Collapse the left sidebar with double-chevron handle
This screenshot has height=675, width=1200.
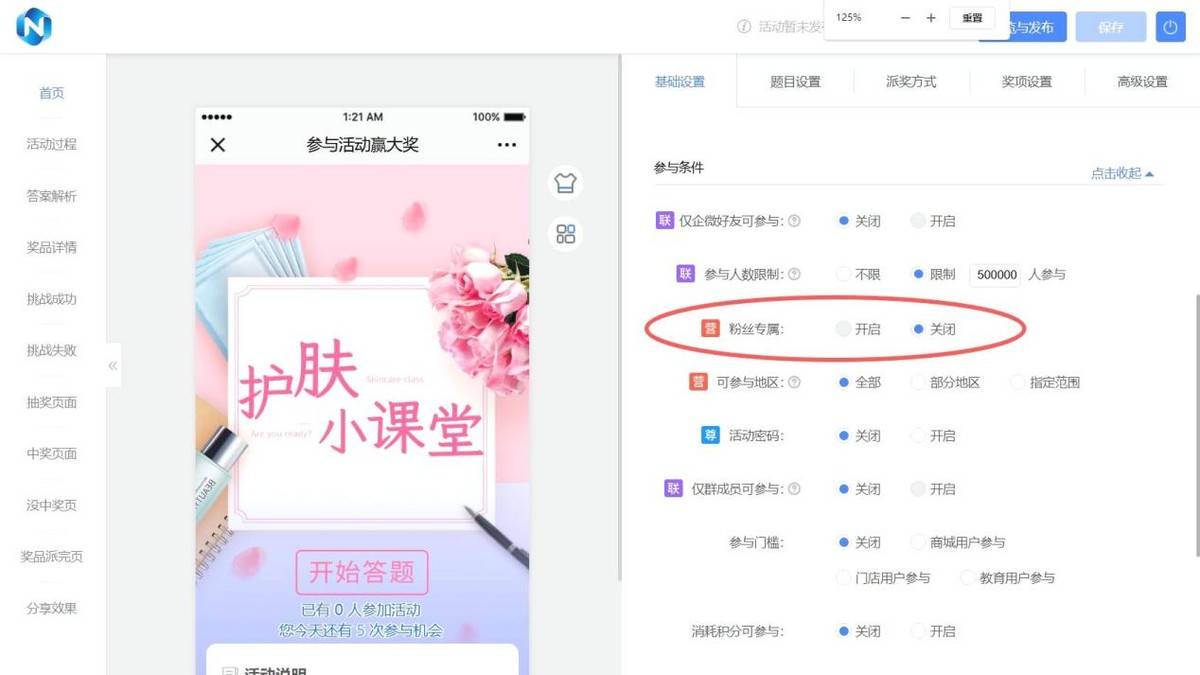[113, 366]
